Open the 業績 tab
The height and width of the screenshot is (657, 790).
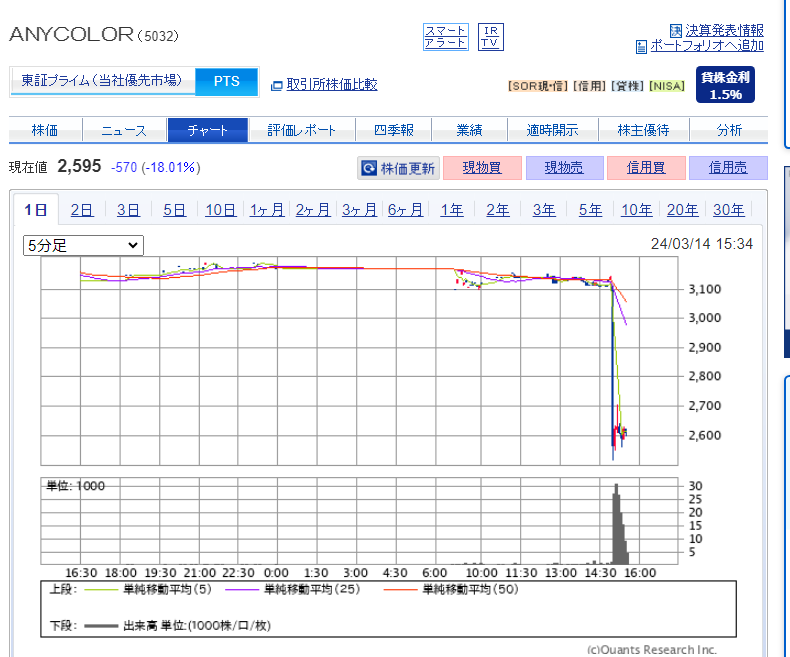(469, 130)
